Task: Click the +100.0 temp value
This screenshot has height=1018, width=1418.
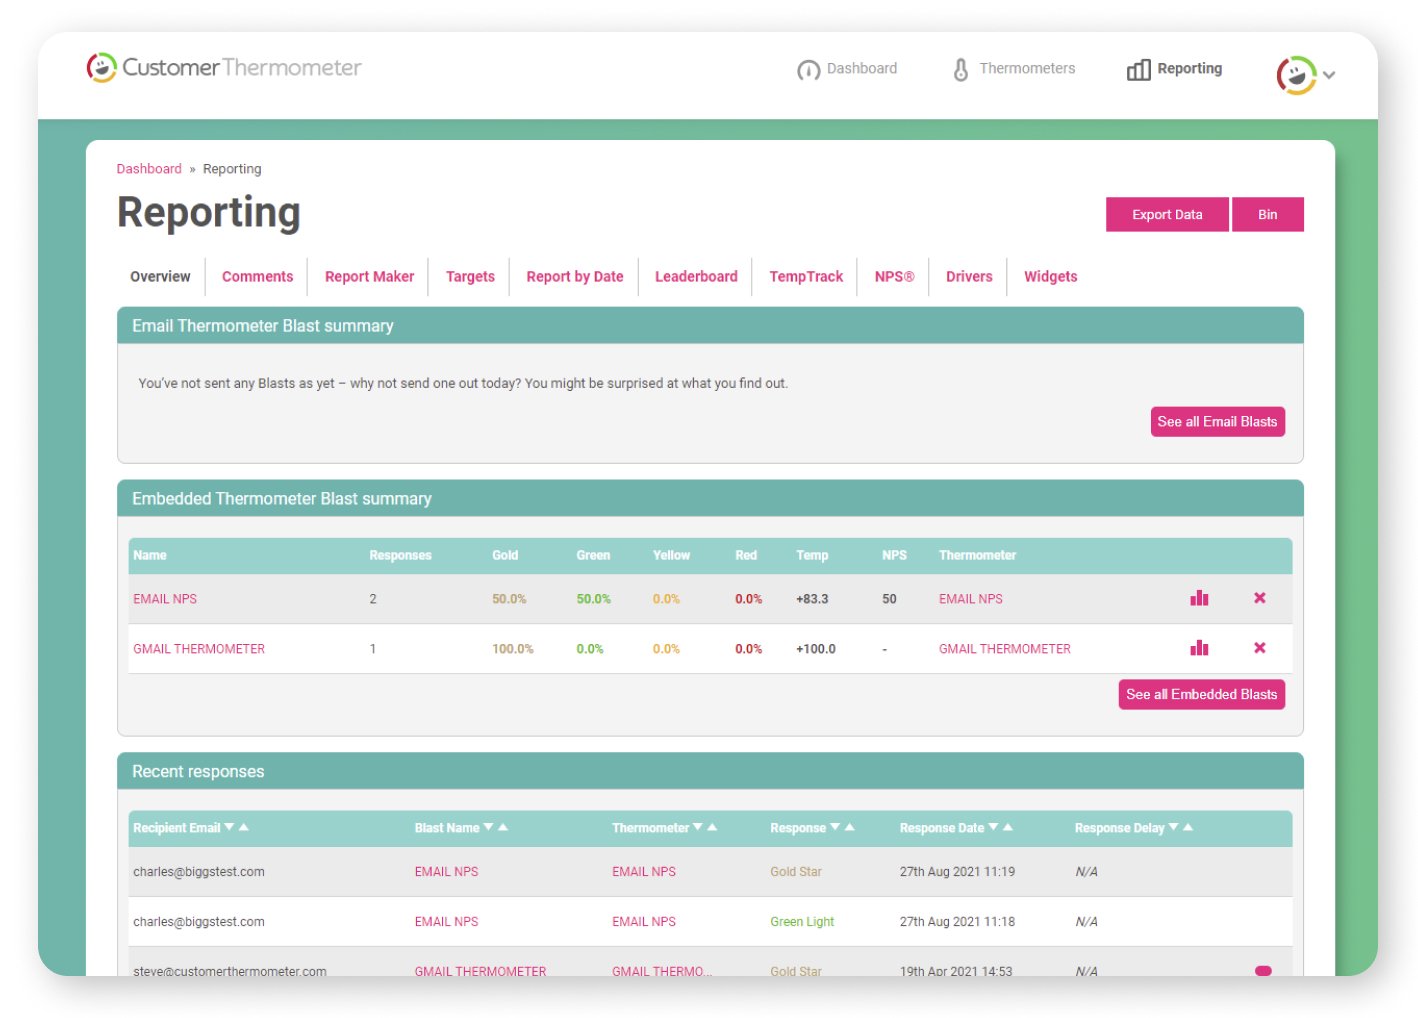Action: (816, 649)
